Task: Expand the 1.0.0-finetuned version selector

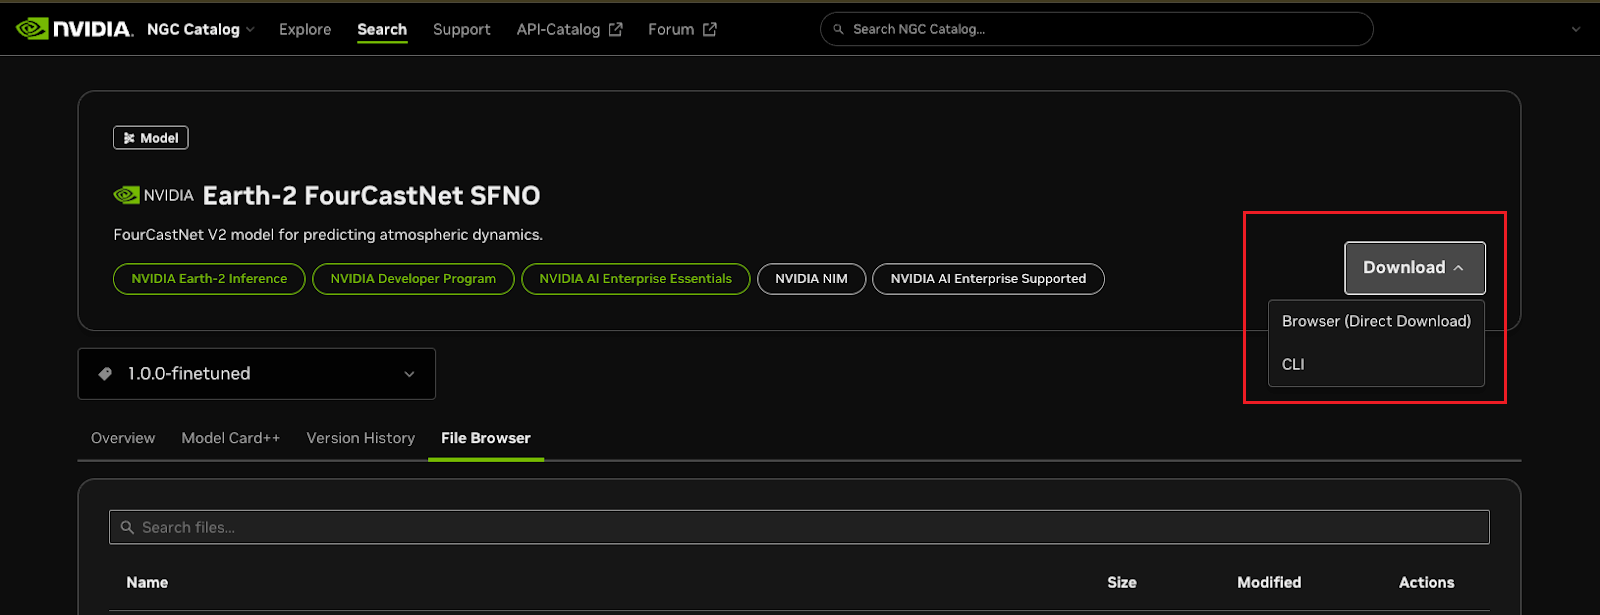Action: 257,374
